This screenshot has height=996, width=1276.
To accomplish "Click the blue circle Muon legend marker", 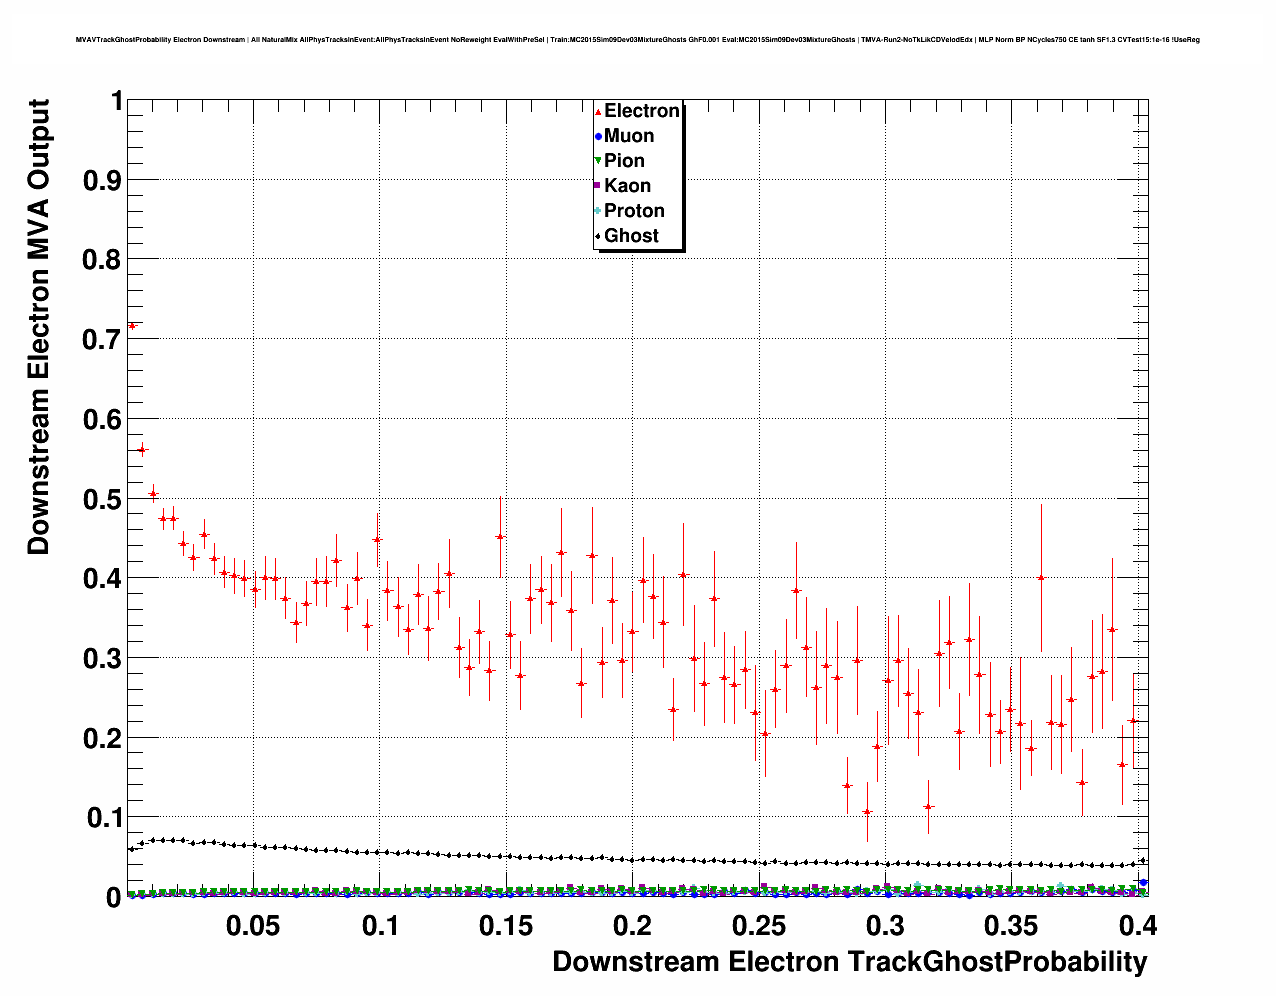I will 598,137.
